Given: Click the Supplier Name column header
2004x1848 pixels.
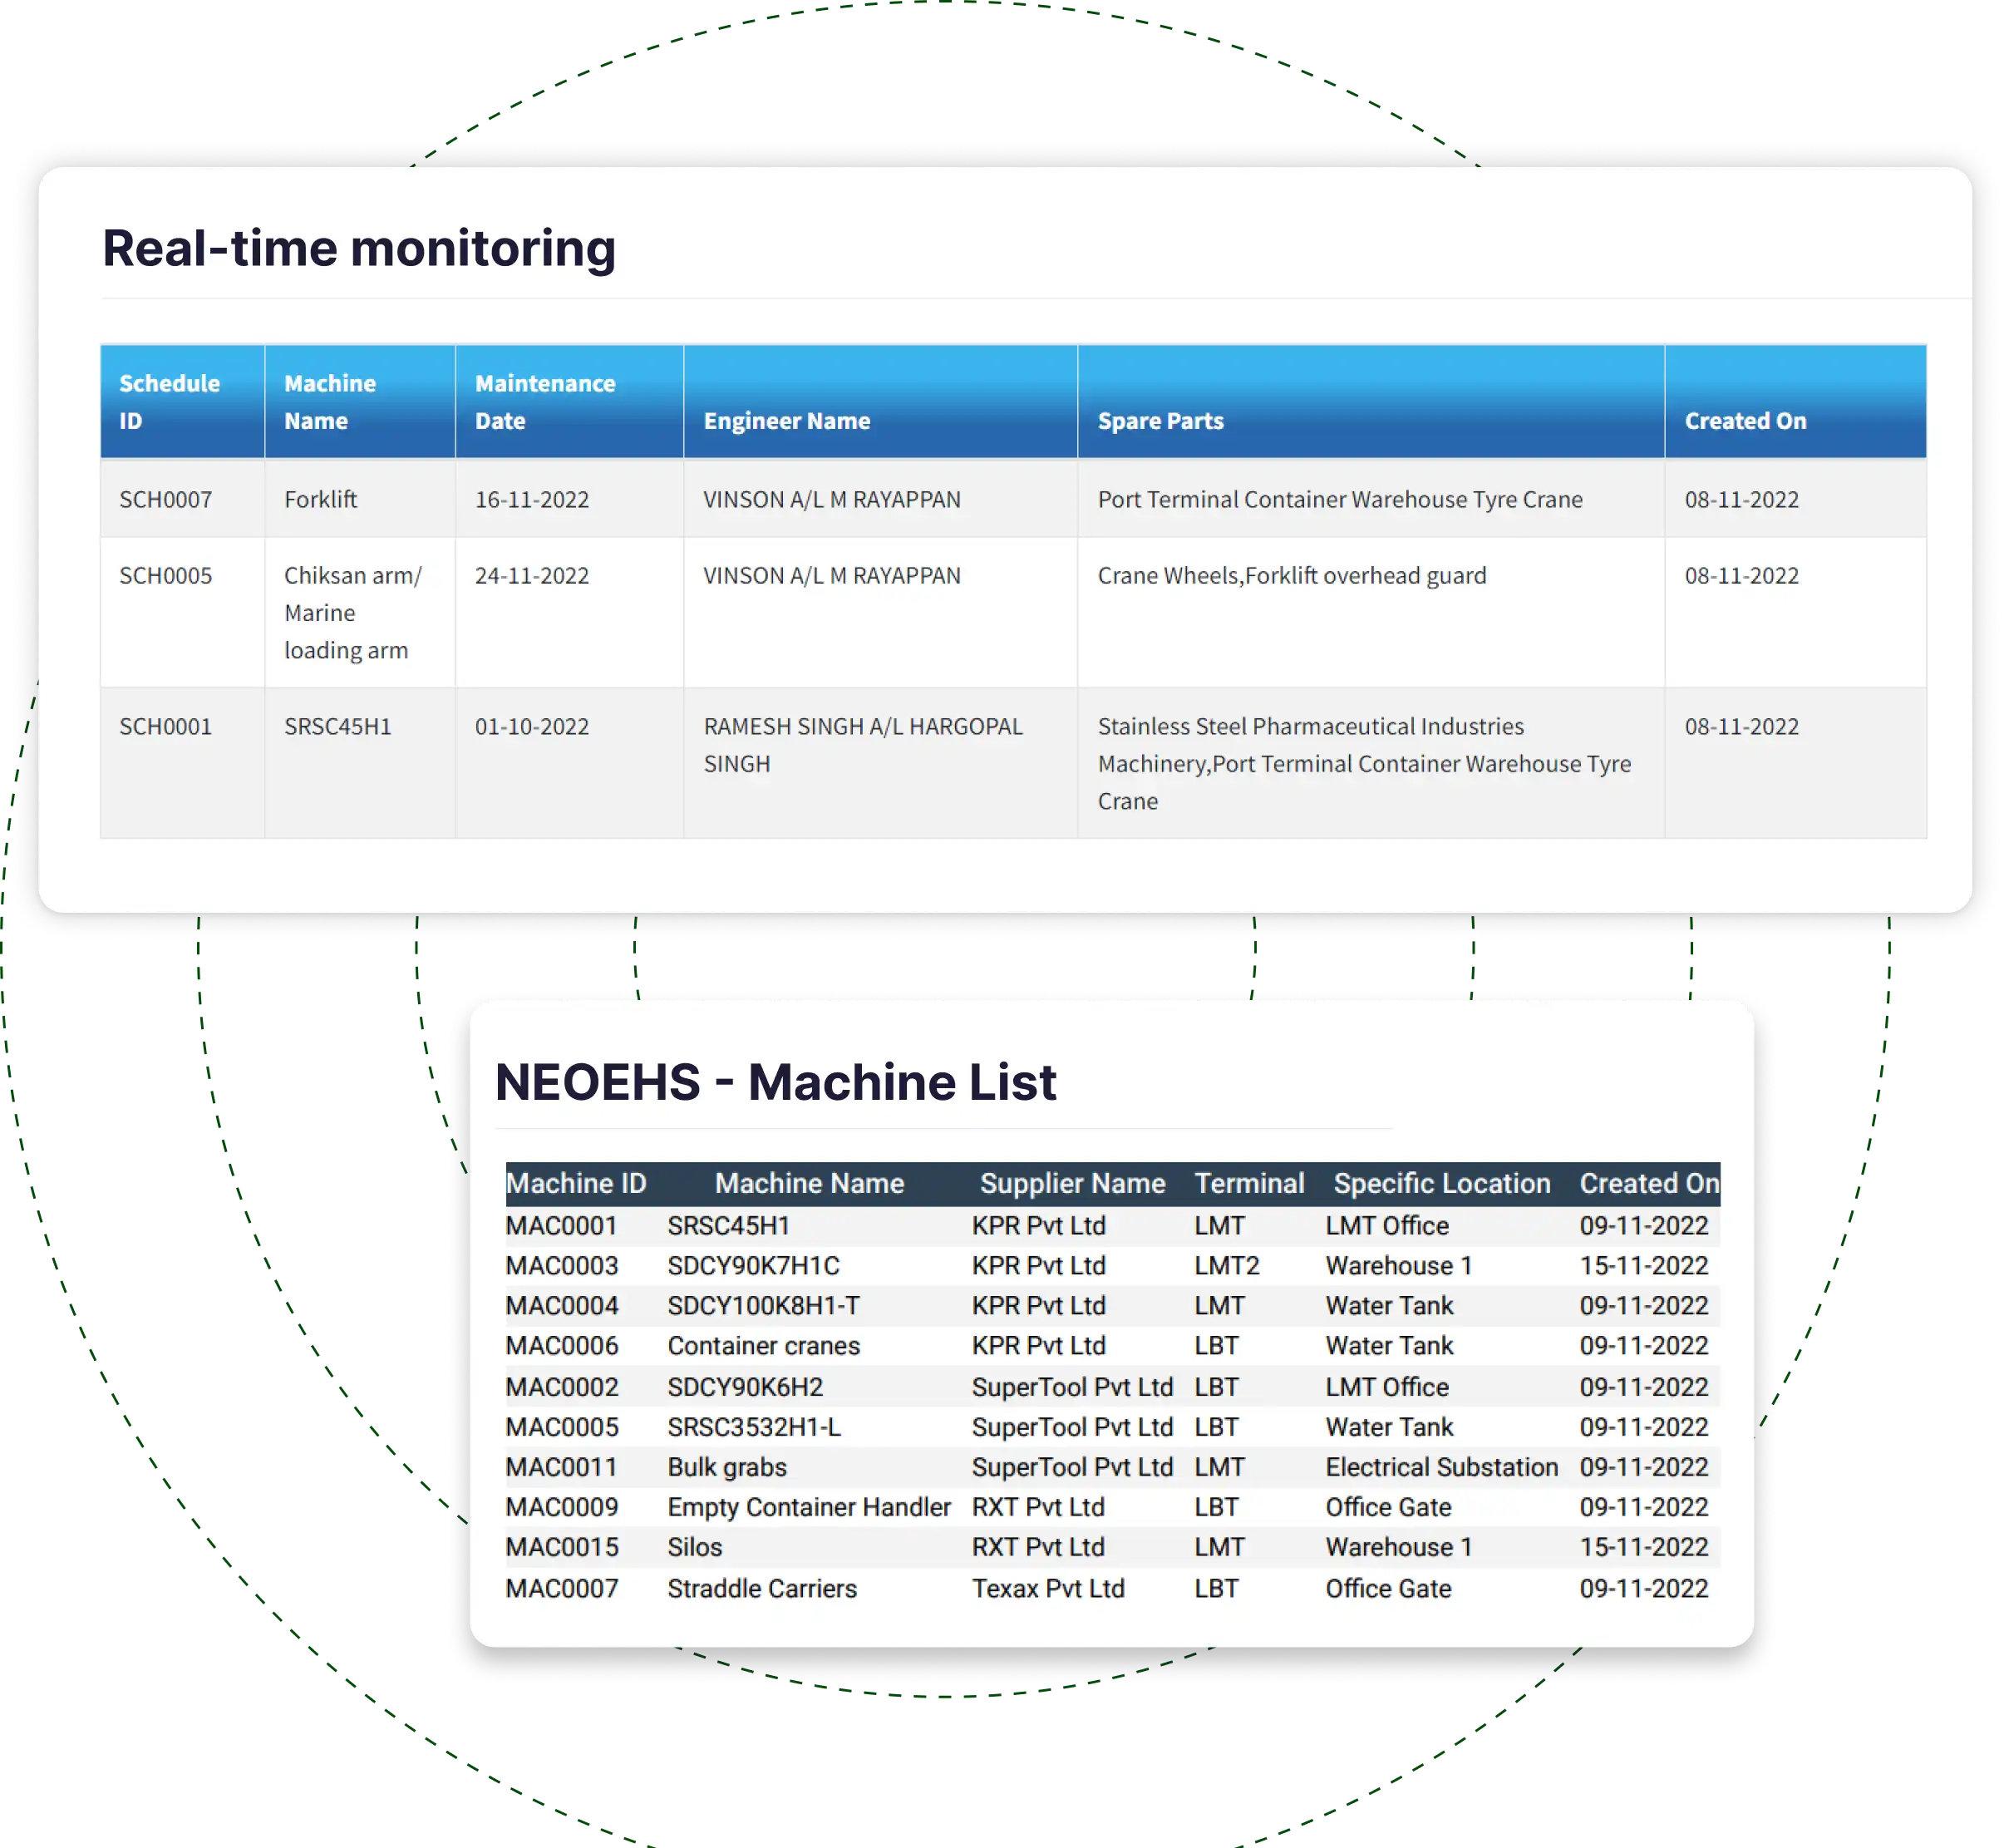Looking at the screenshot, I should [1072, 1183].
